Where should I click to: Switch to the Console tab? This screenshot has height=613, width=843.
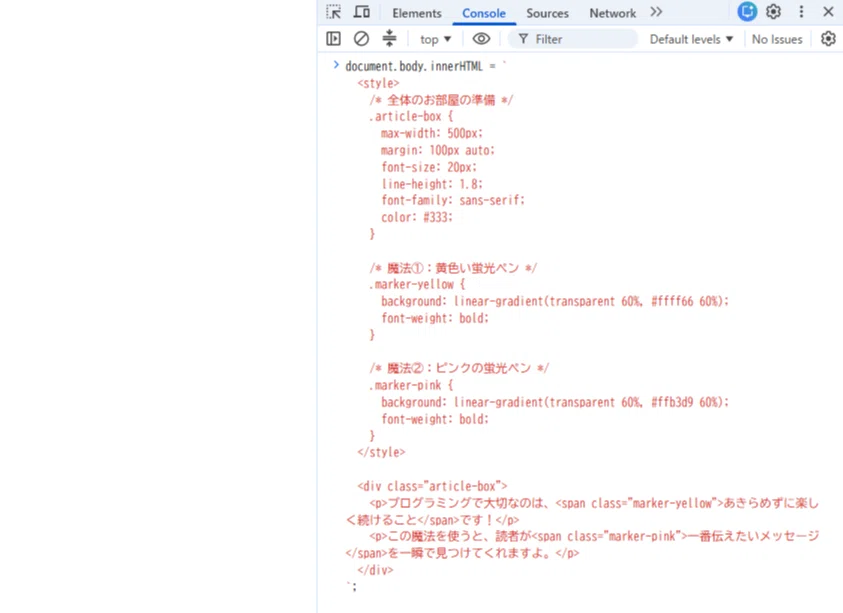(x=484, y=13)
